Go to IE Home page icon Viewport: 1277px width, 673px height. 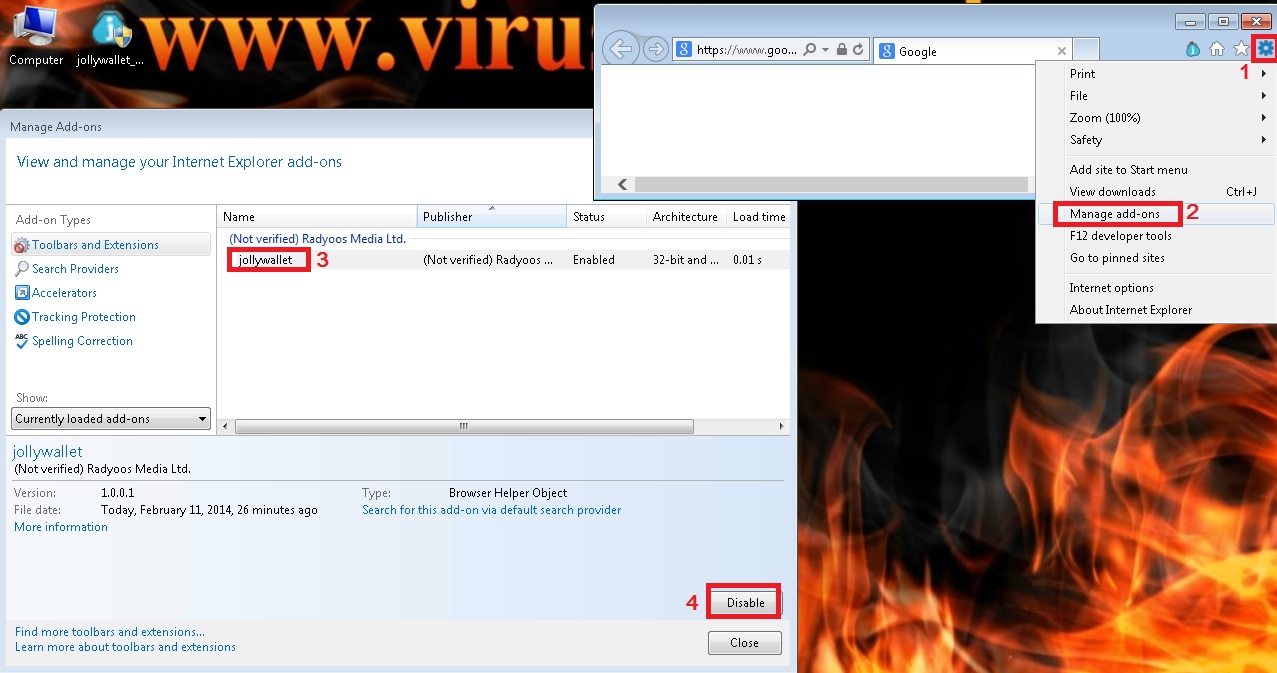tap(1217, 48)
